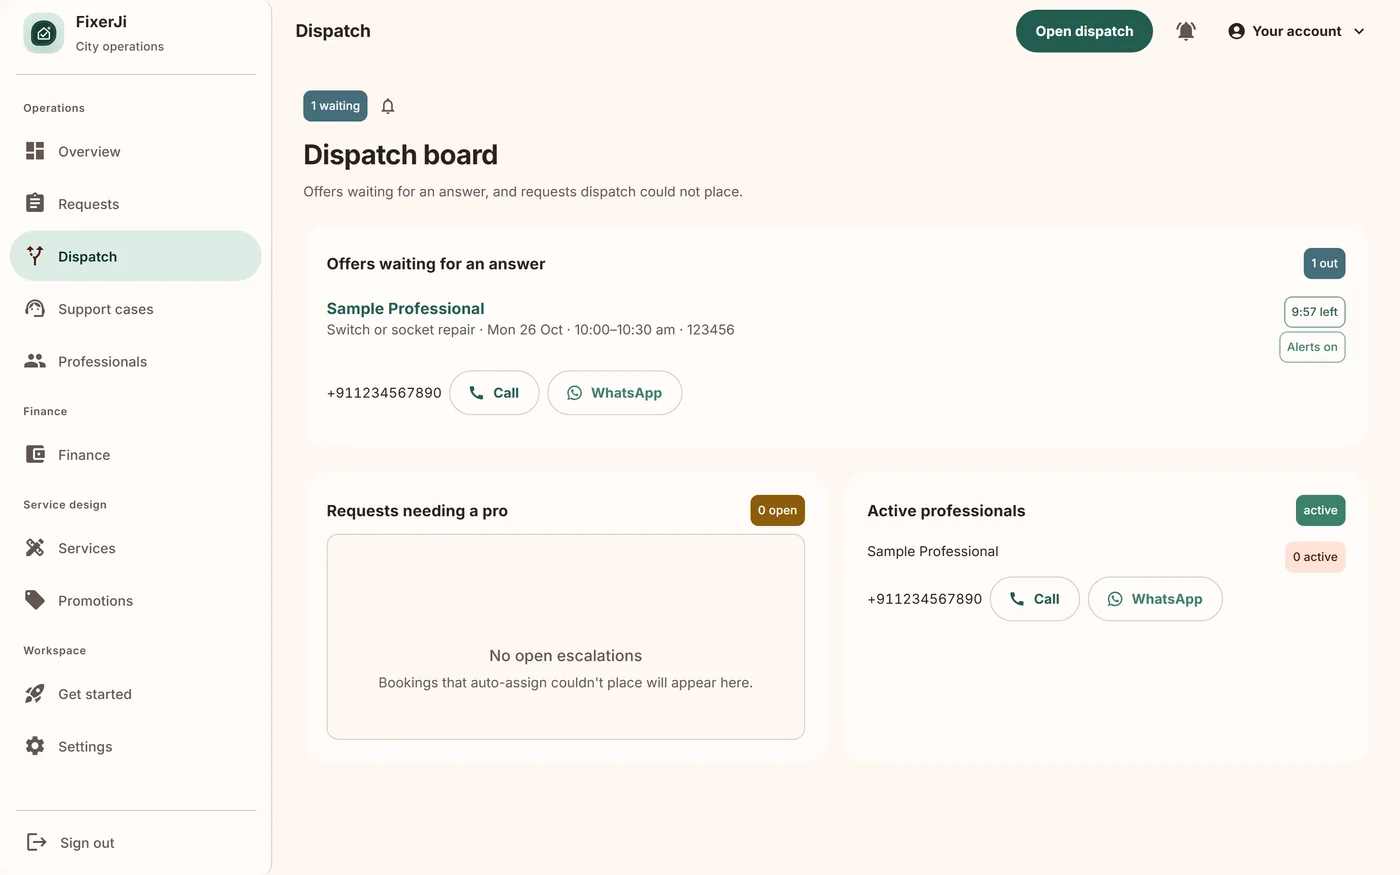Open Settings in the Workspace section
This screenshot has width=1400, height=875.
136,746
